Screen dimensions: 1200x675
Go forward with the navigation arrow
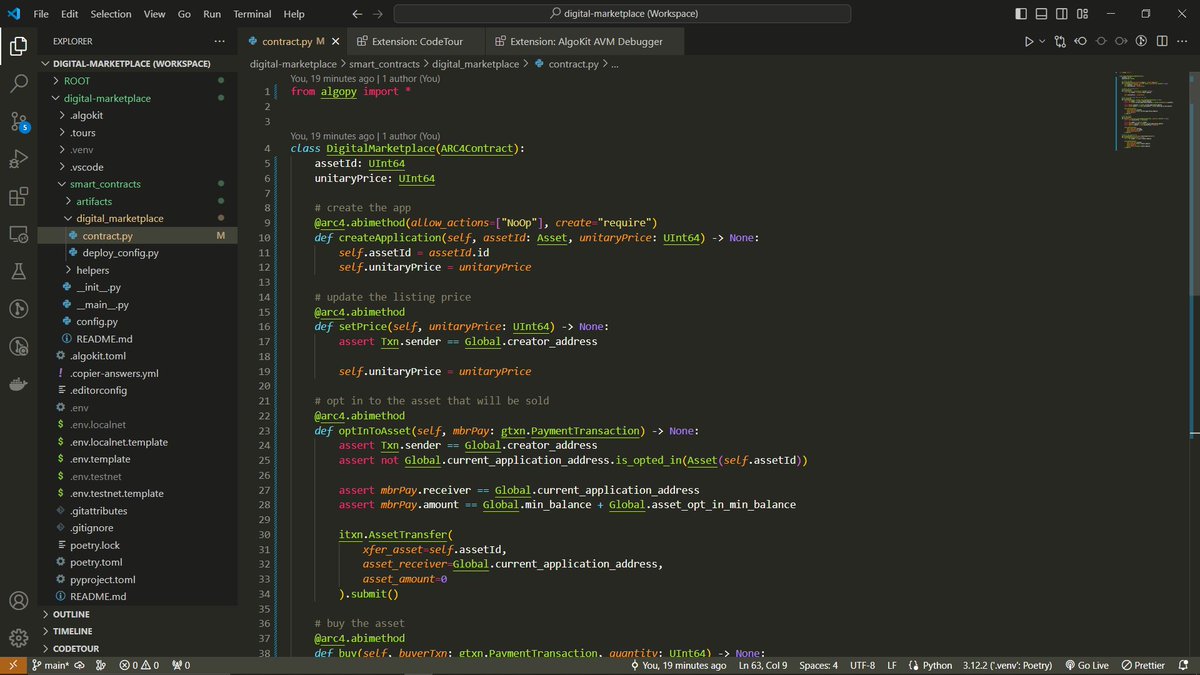[x=377, y=14]
